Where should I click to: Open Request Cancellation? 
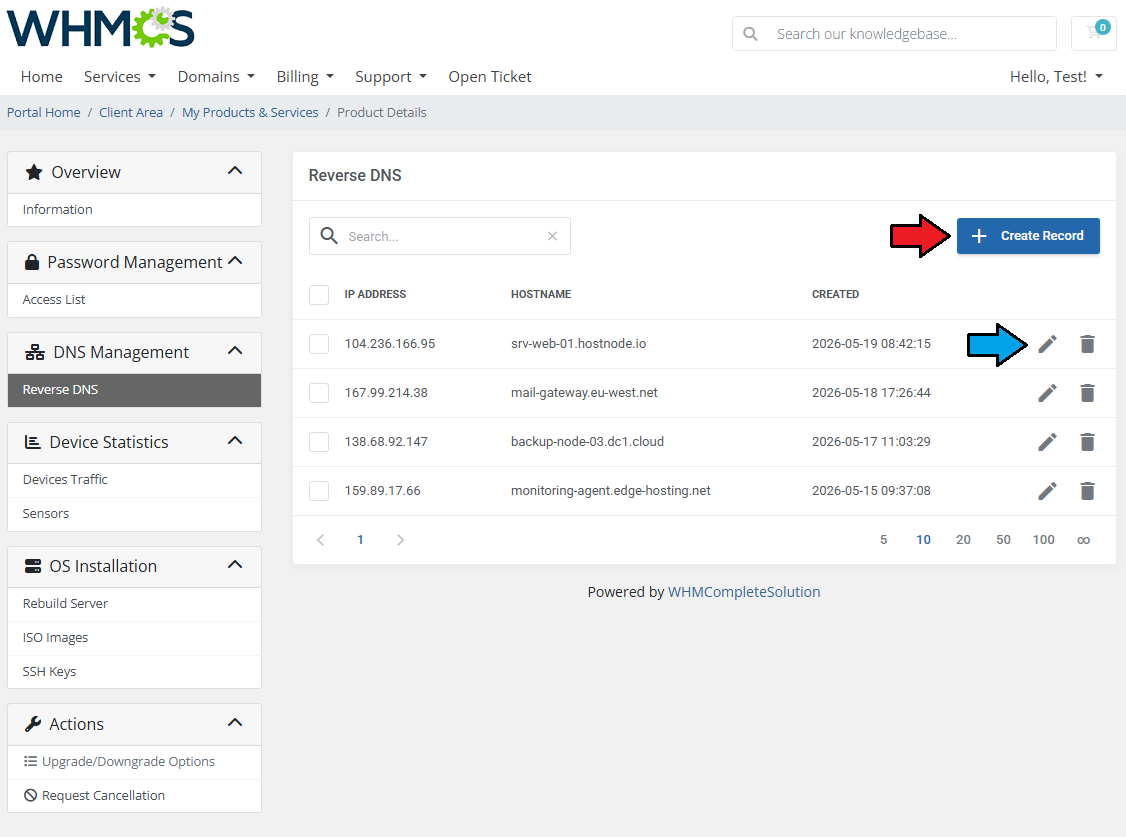pos(134,796)
